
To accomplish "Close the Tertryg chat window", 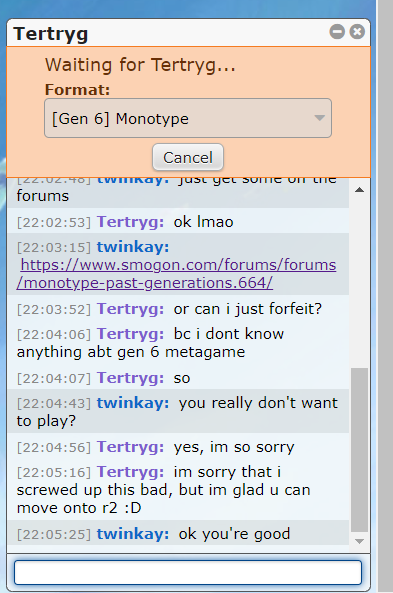I will pos(357,31).
